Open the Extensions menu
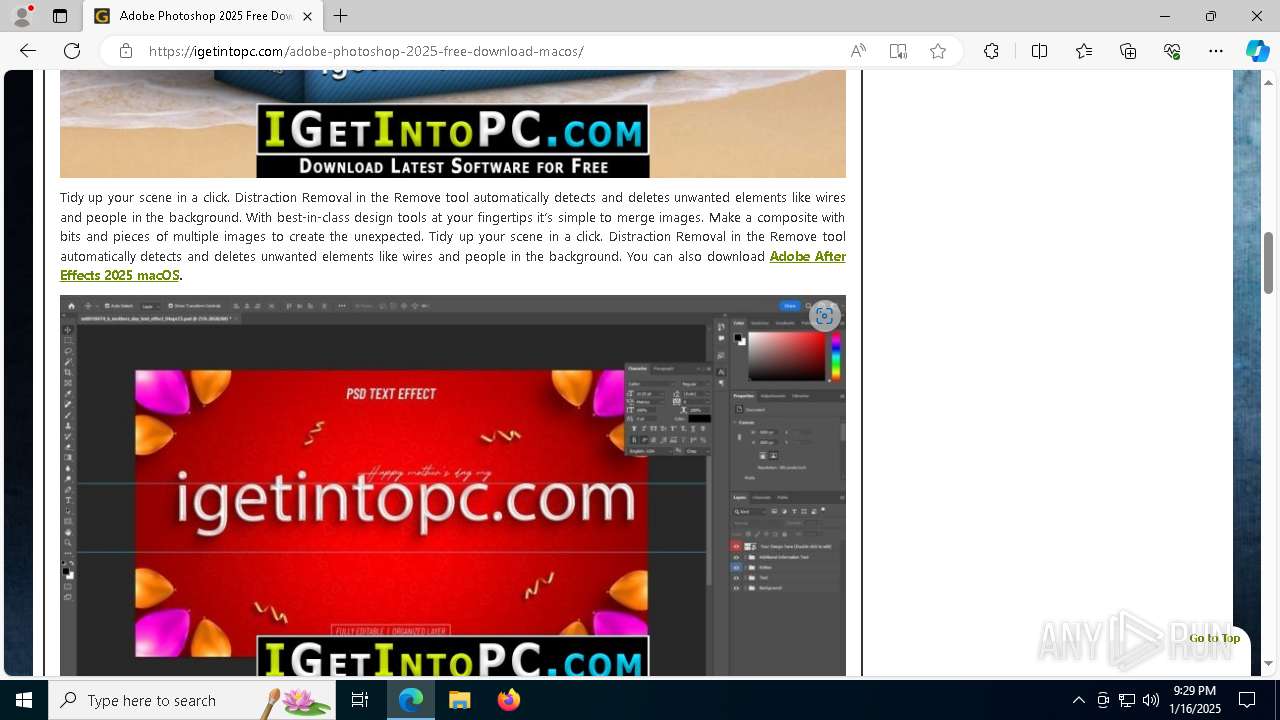The height and width of the screenshot is (720, 1280). tap(991, 51)
